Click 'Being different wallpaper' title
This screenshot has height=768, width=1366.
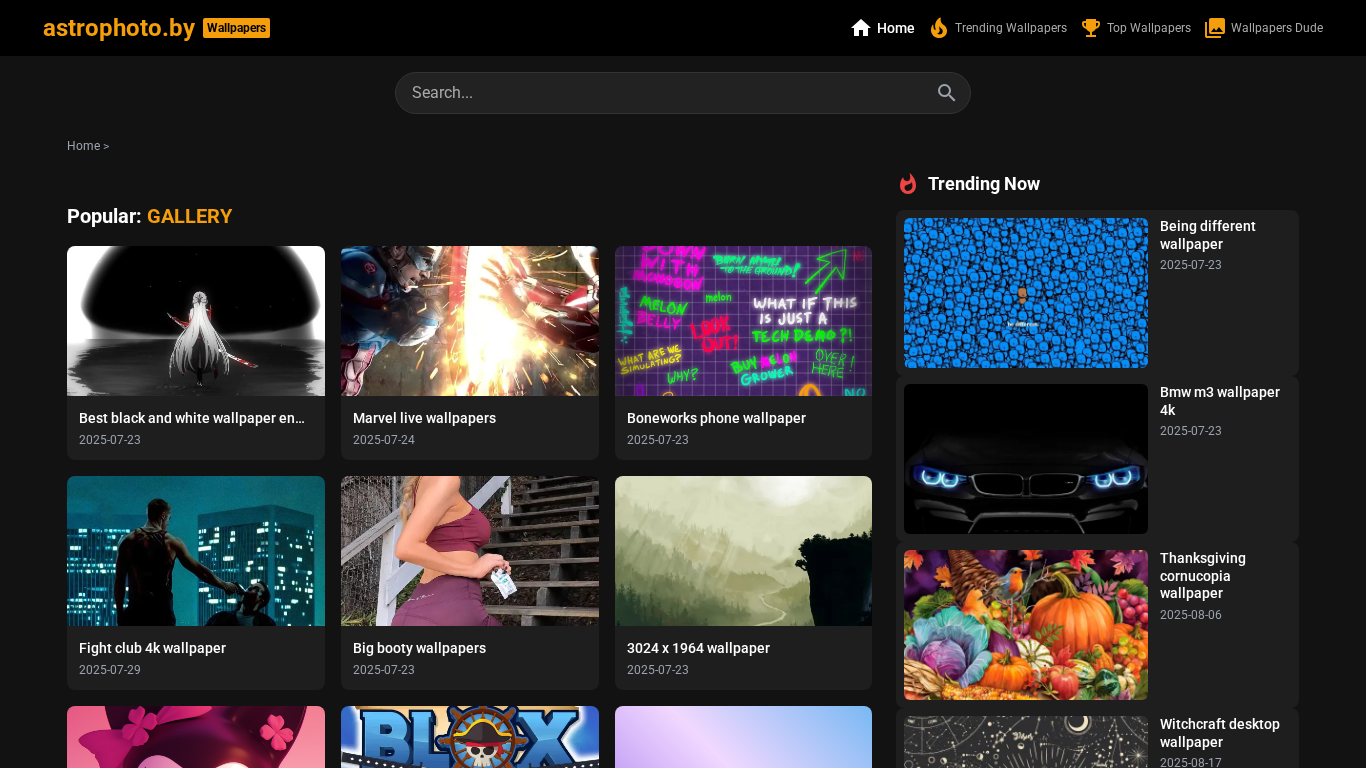(1208, 235)
